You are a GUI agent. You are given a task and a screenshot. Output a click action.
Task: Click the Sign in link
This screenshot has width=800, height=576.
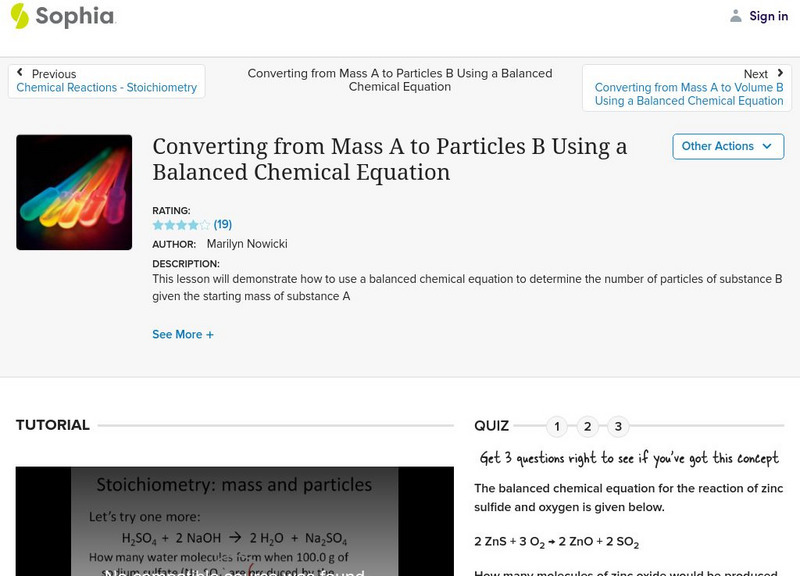(768, 16)
